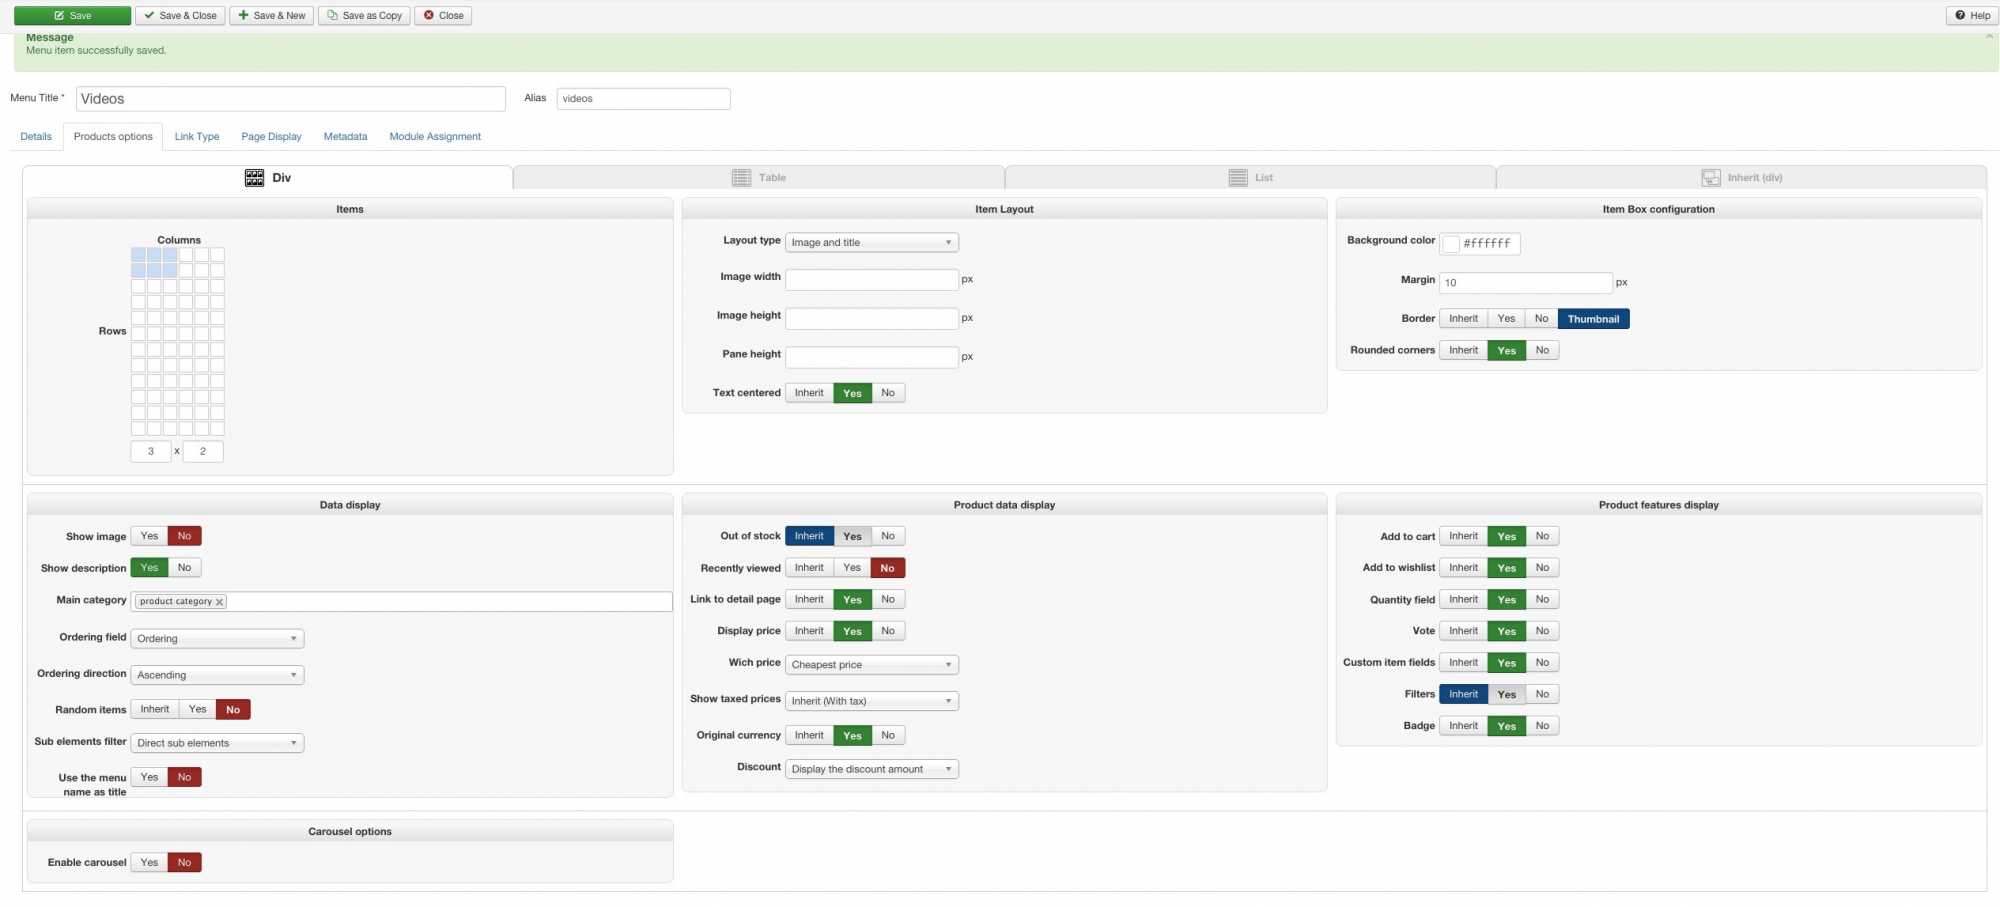Image resolution: width=2000 pixels, height=907 pixels.
Task: Set Badge to Inherit
Action: [1463, 727]
